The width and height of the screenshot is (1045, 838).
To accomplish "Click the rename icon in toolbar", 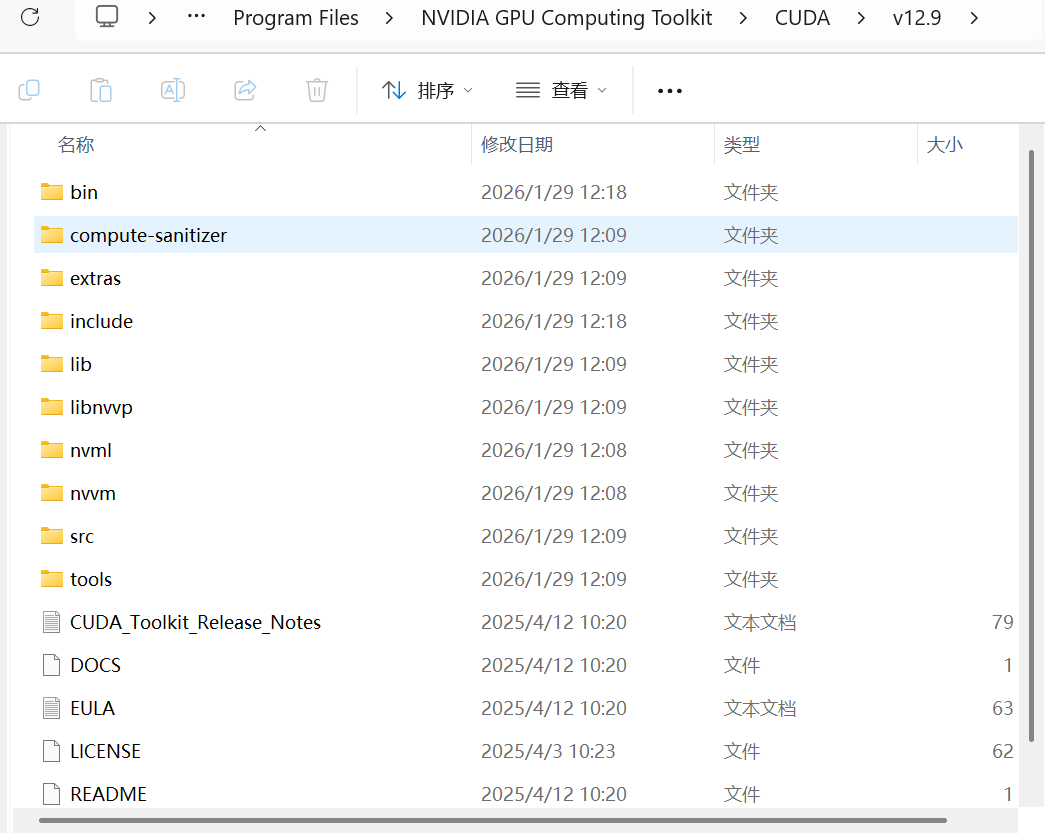I will pos(173,90).
